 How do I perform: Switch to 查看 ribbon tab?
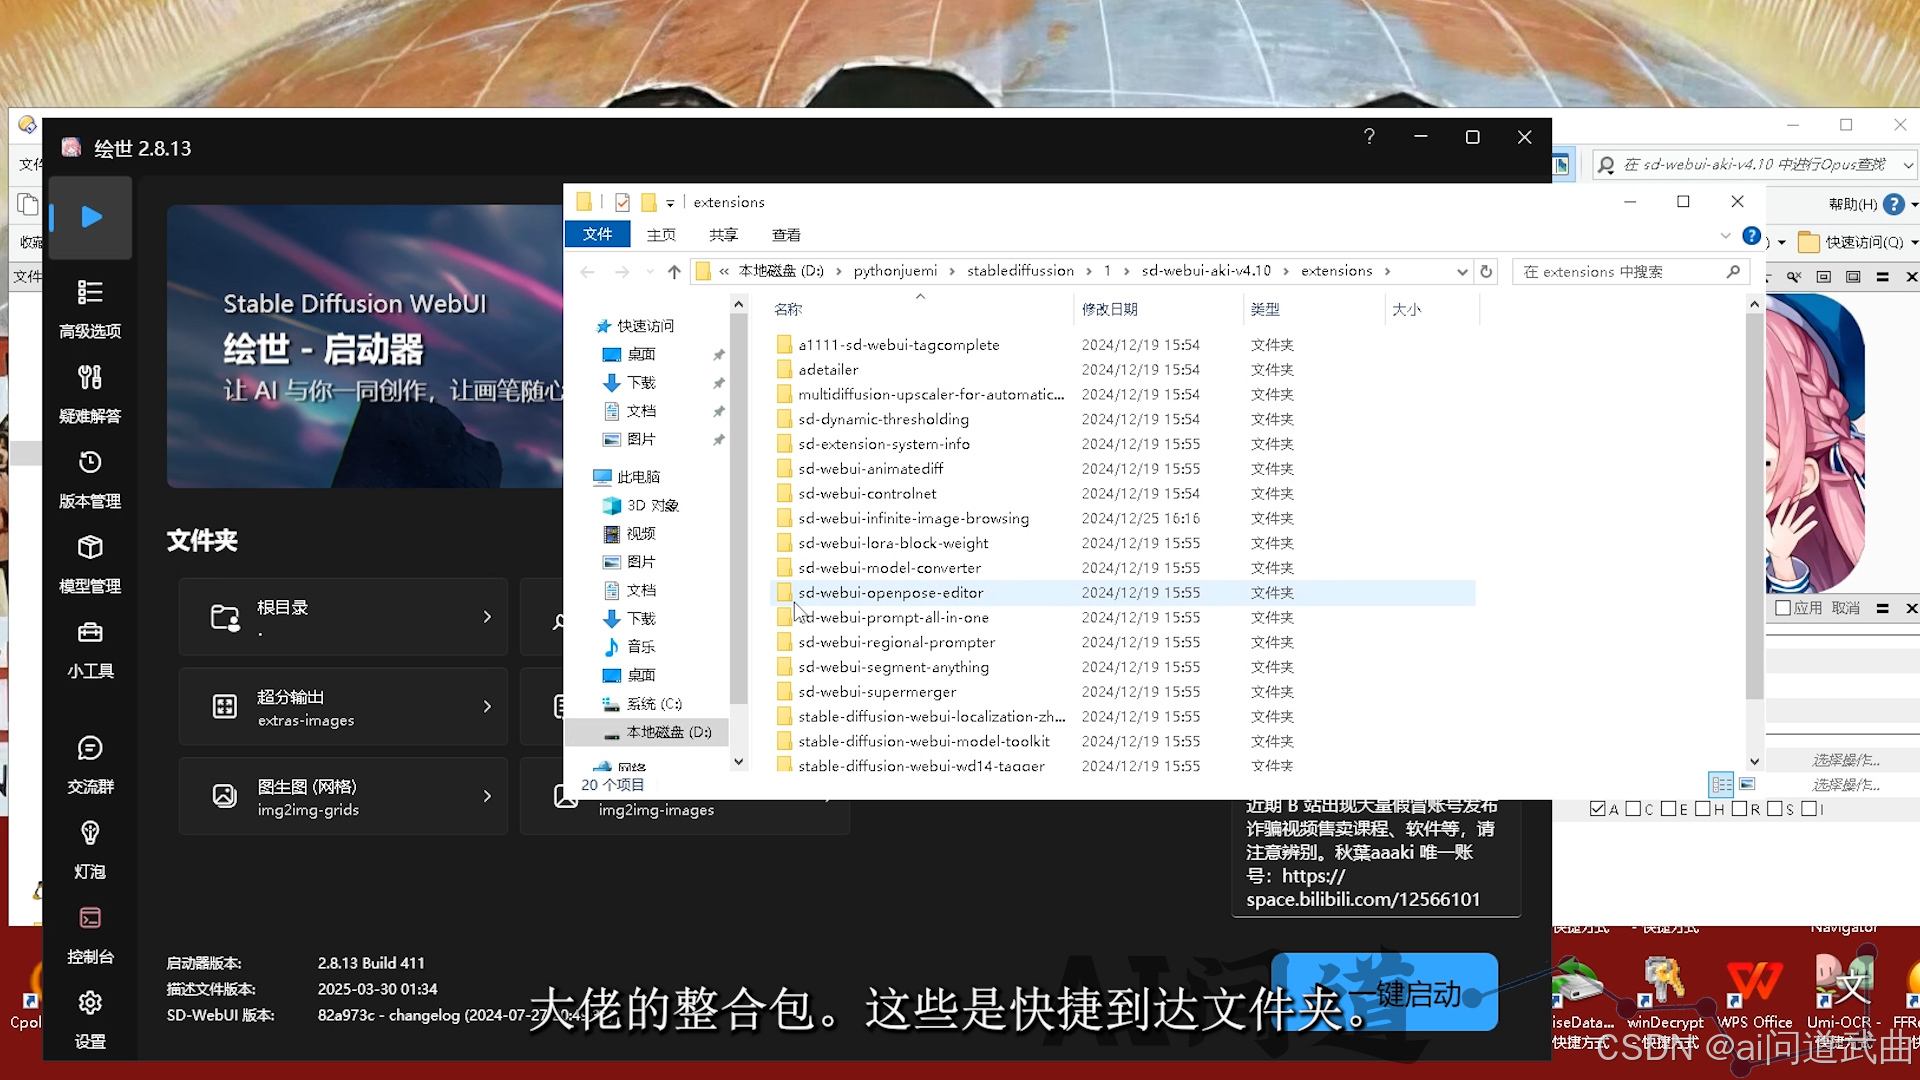click(x=786, y=235)
